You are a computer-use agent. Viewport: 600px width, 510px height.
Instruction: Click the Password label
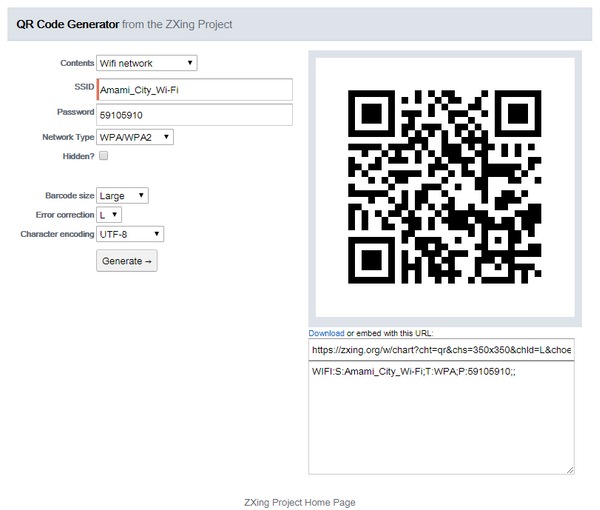(x=75, y=112)
